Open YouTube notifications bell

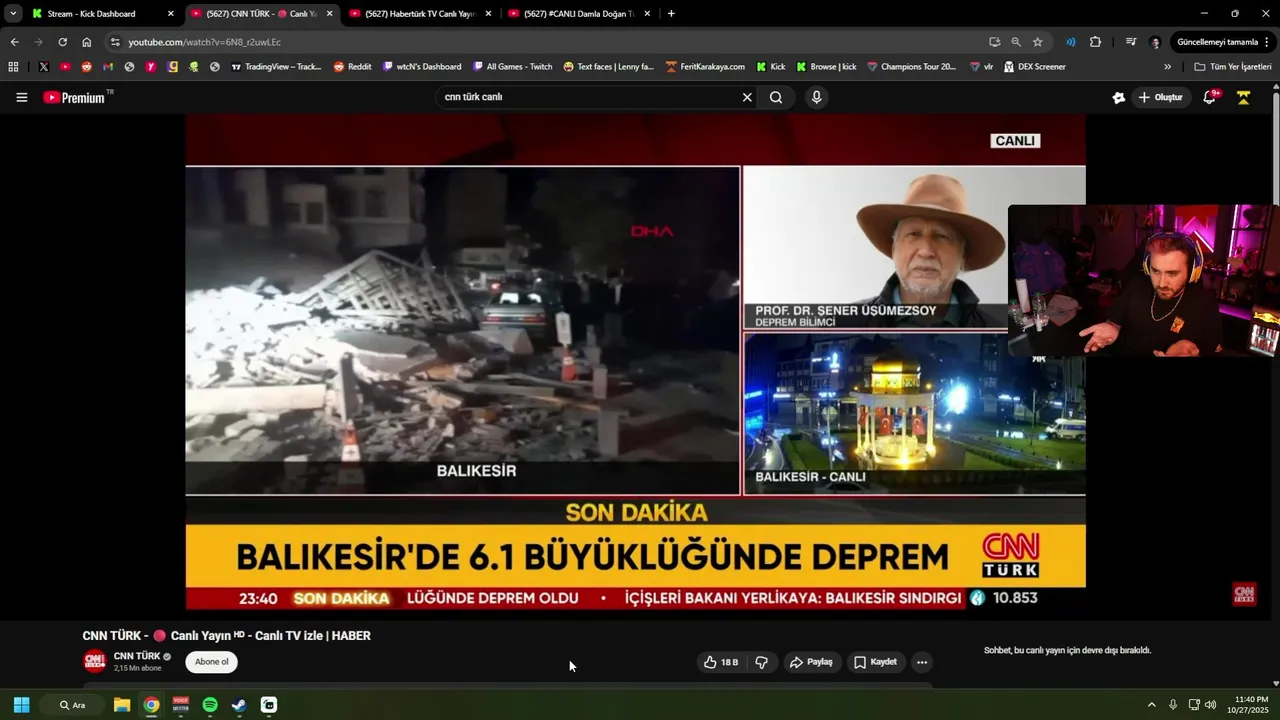click(1210, 97)
